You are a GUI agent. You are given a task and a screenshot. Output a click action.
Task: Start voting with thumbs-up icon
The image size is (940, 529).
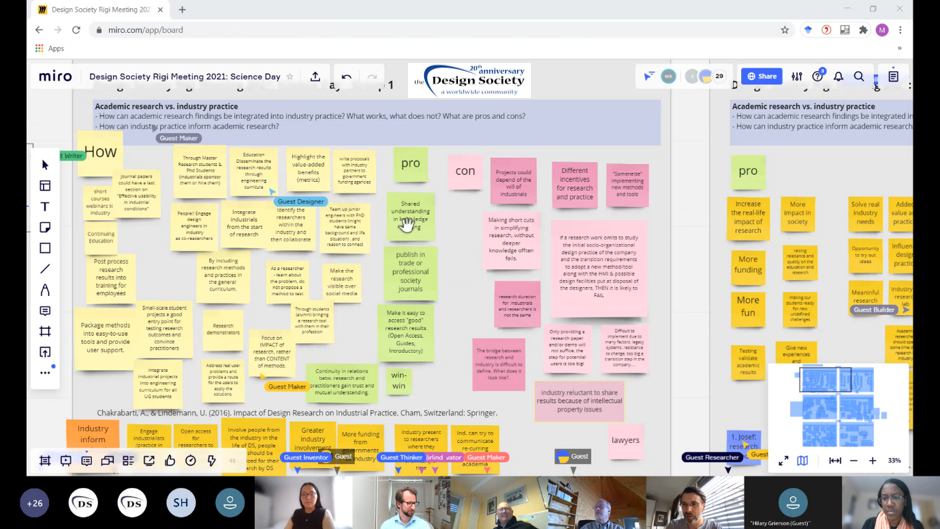[x=170, y=461]
